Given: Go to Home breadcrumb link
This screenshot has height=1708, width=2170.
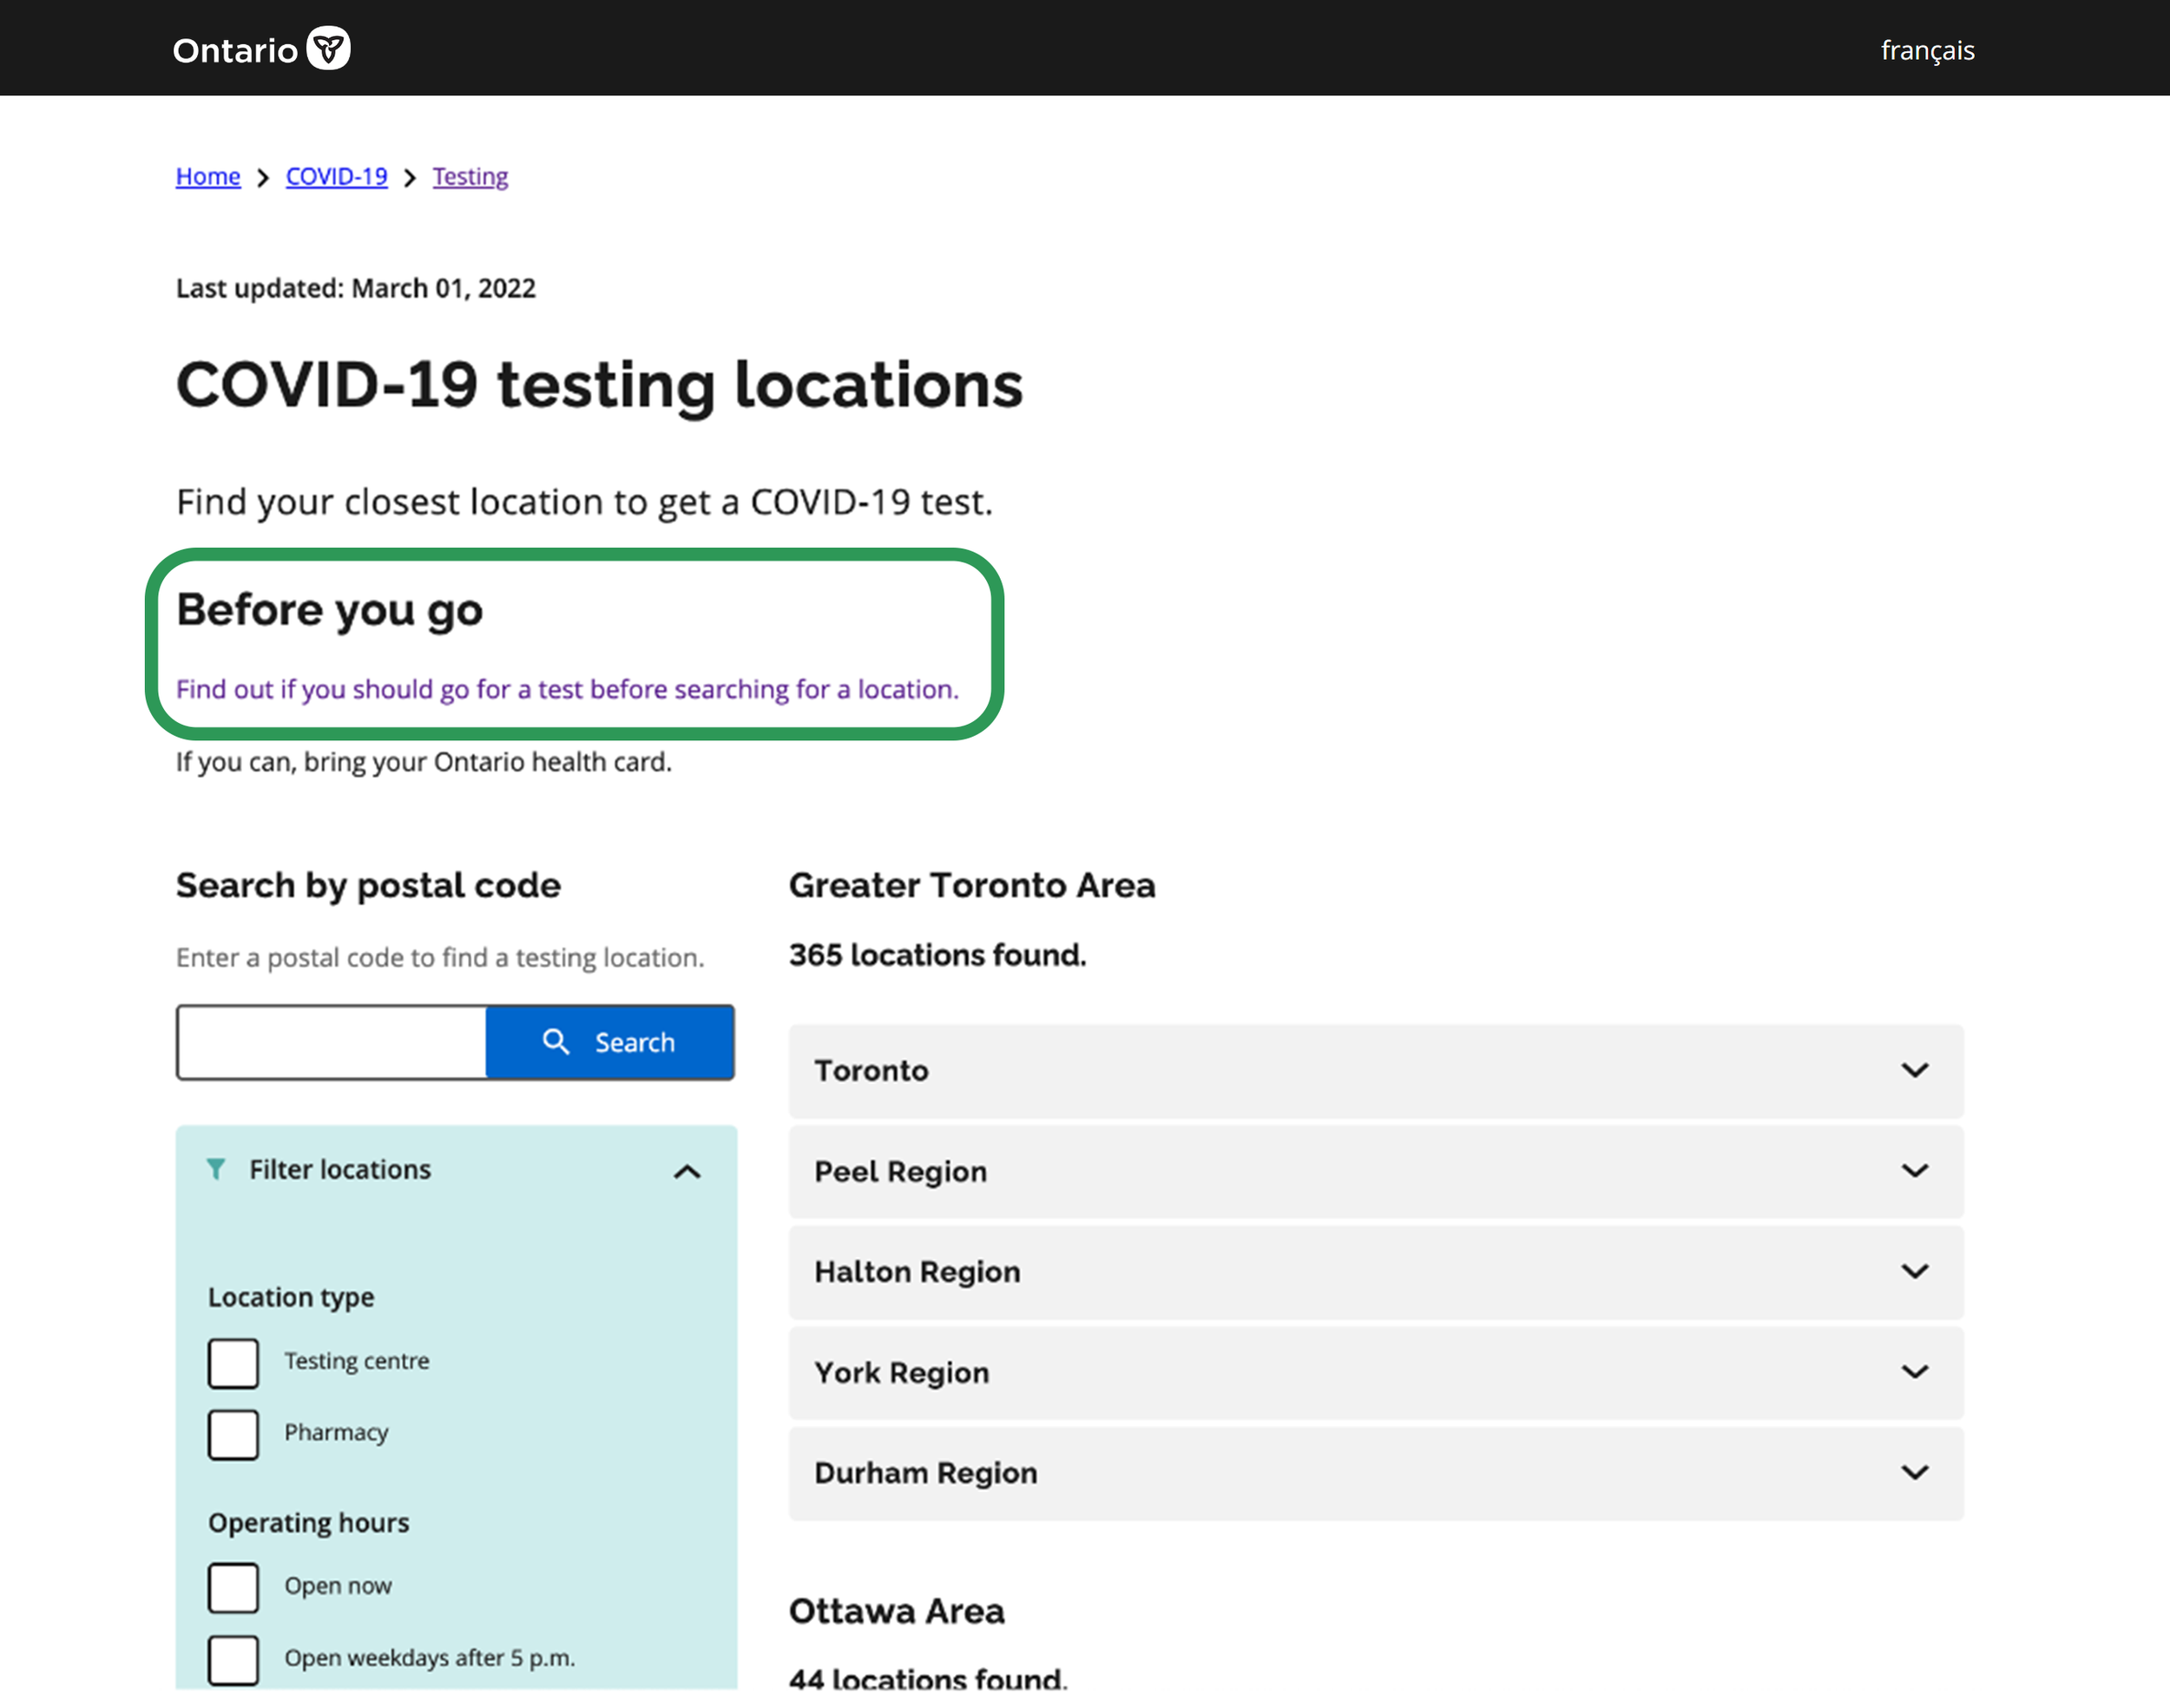Looking at the screenshot, I should coord(208,177).
